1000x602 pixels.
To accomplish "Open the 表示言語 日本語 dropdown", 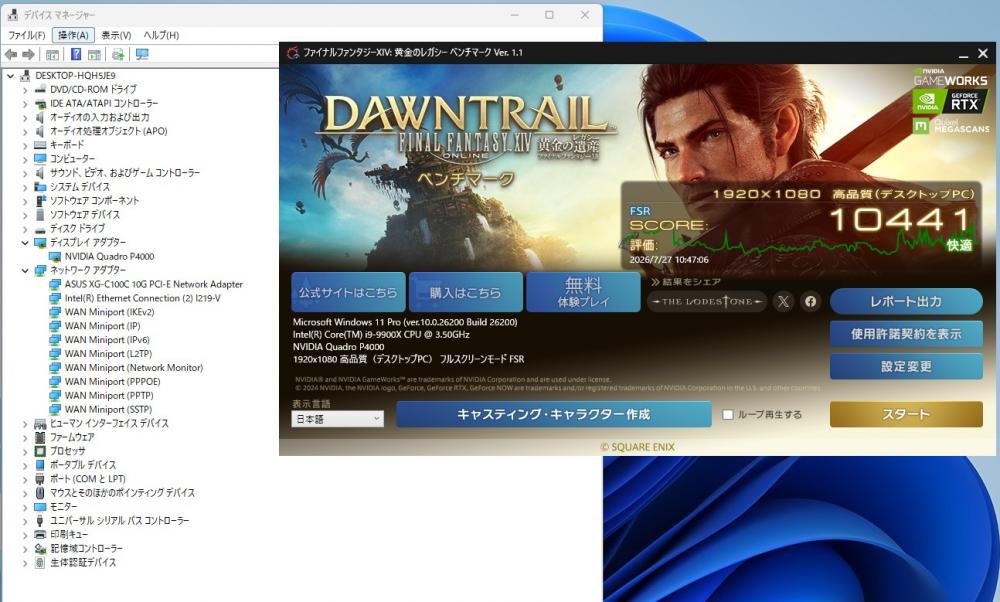I will click(337, 419).
